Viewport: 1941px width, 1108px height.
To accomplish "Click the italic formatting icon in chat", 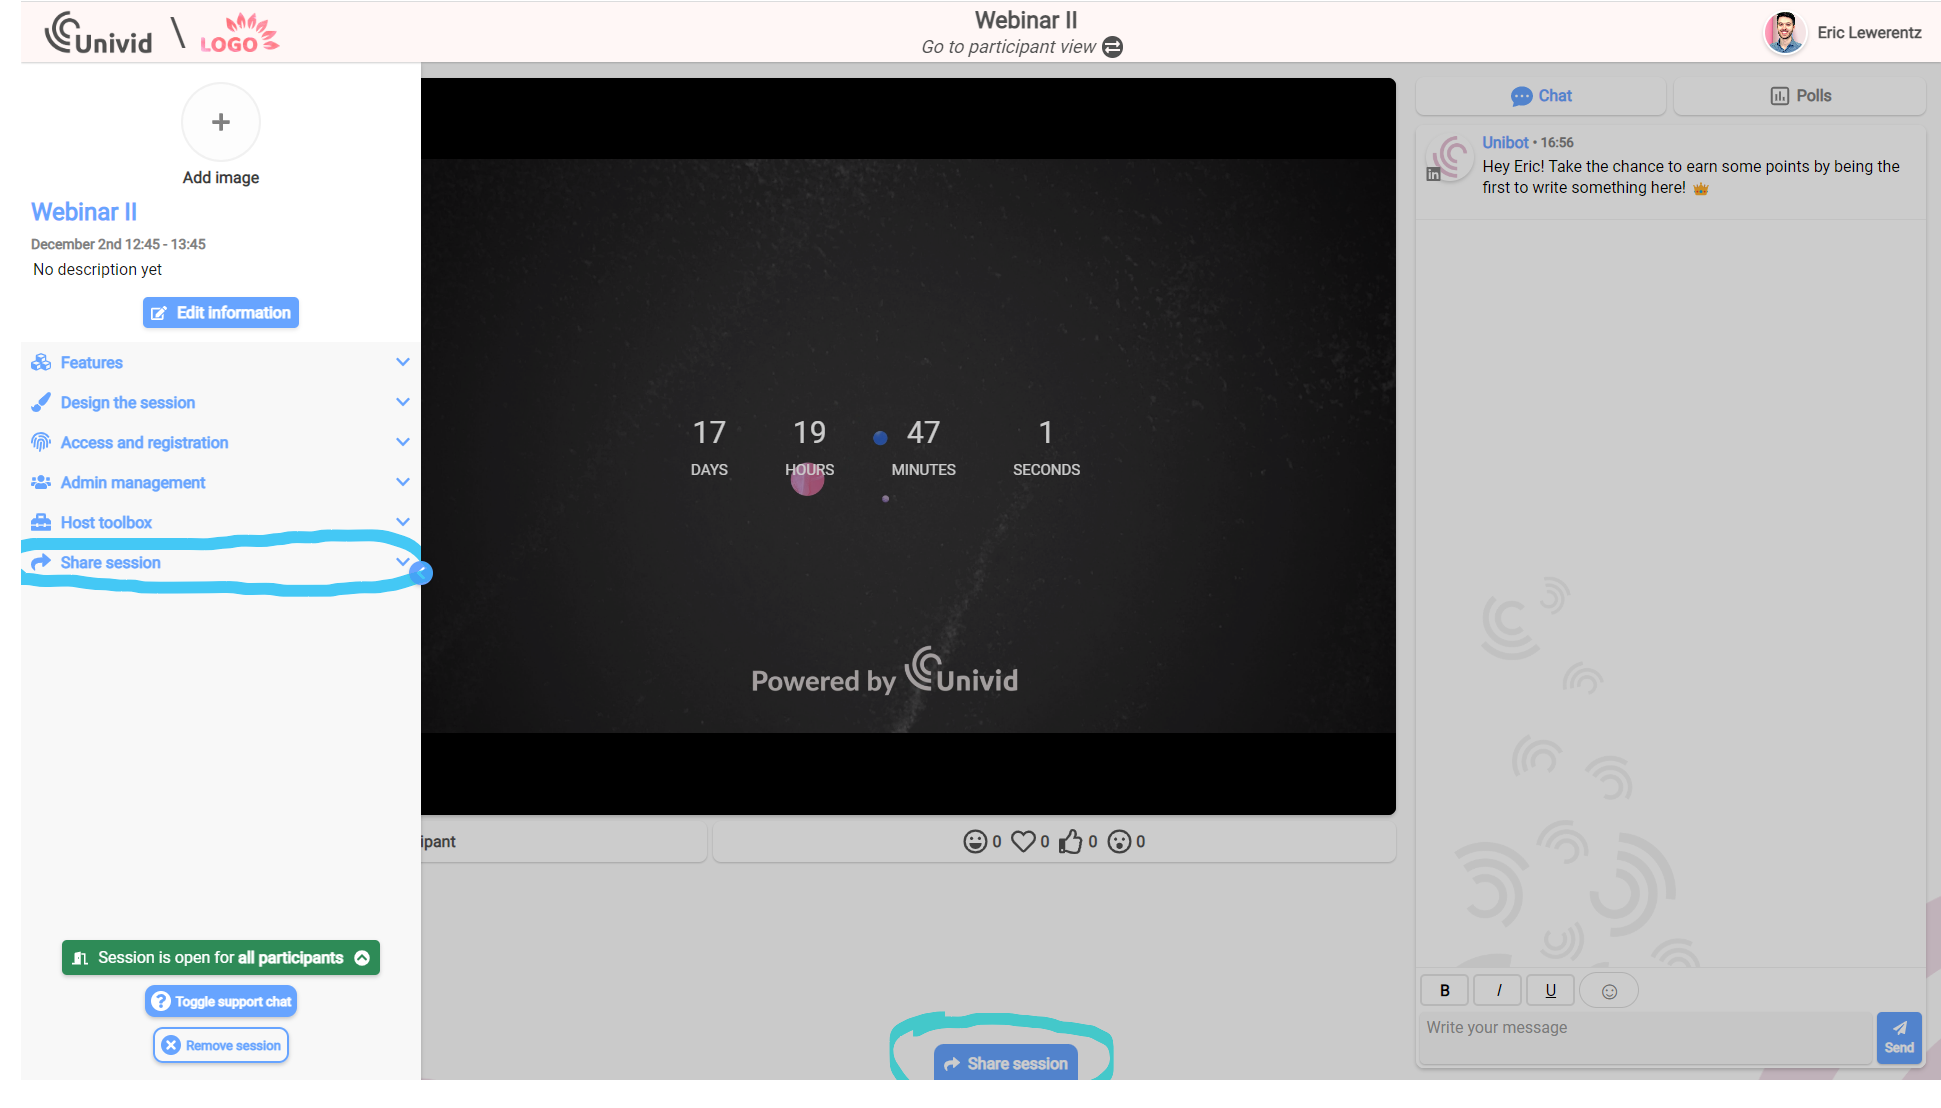I will pyautogui.click(x=1497, y=989).
